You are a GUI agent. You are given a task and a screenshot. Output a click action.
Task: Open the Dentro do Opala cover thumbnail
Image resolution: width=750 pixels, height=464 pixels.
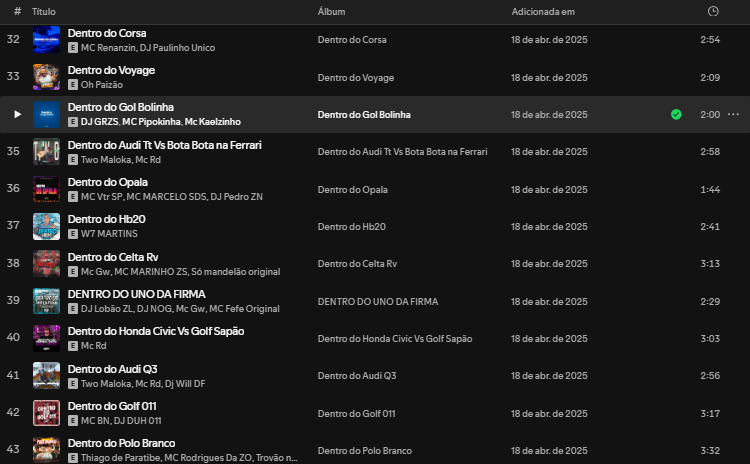coord(46,189)
